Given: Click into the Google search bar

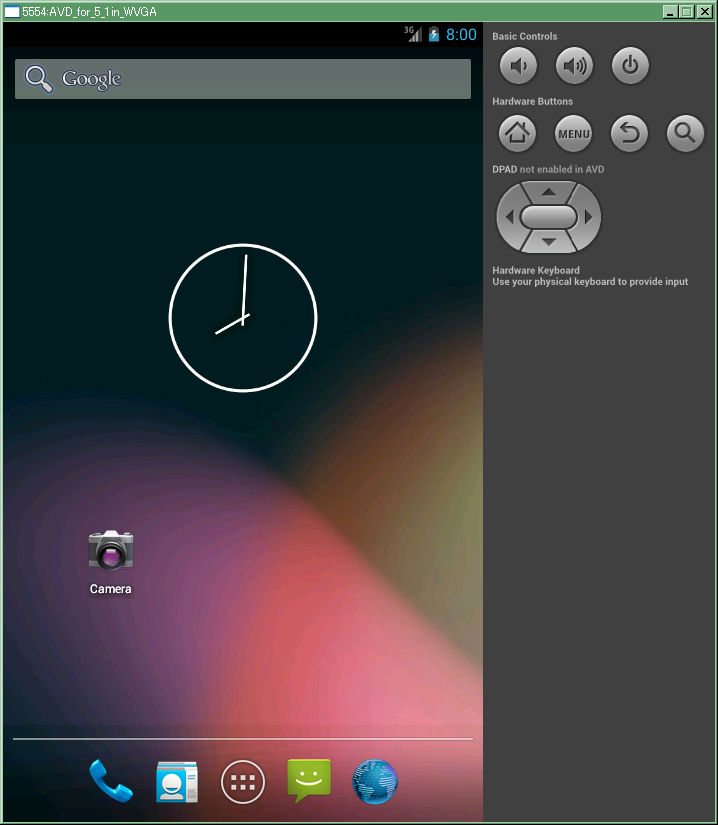Looking at the screenshot, I should point(242,79).
